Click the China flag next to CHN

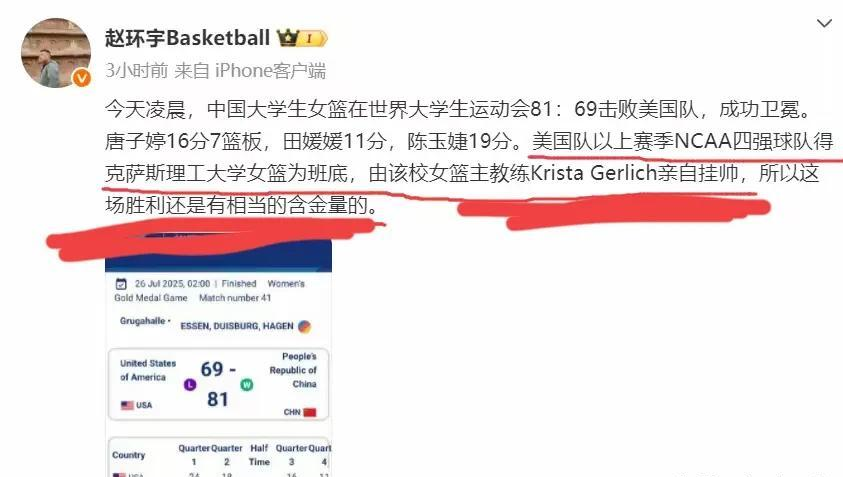coord(310,412)
